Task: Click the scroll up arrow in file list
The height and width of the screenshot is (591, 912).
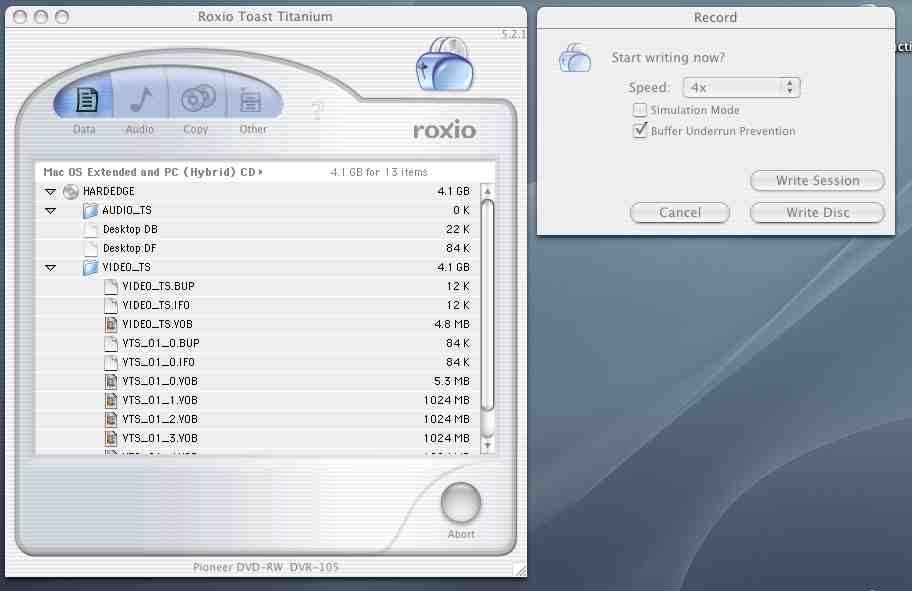Action: point(488,191)
